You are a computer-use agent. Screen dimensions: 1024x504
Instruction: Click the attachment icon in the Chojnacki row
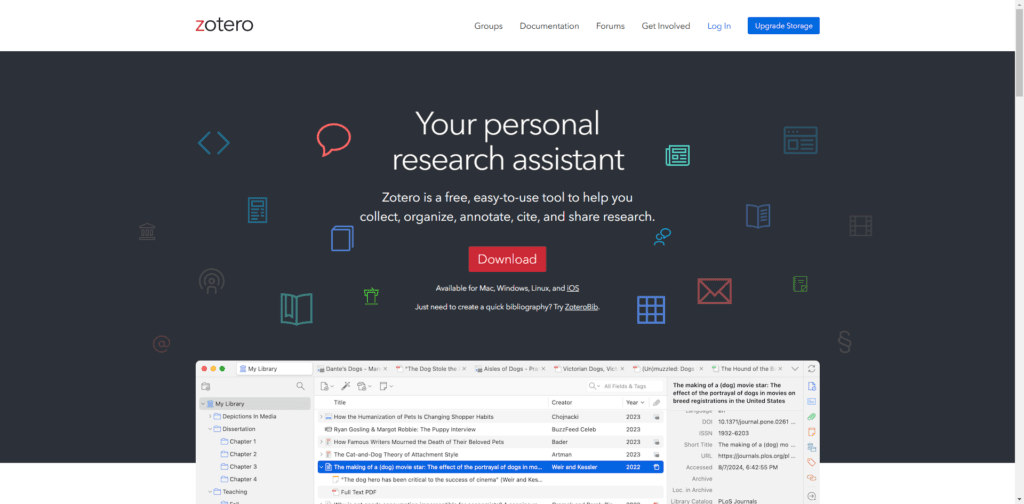tap(657, 417)
